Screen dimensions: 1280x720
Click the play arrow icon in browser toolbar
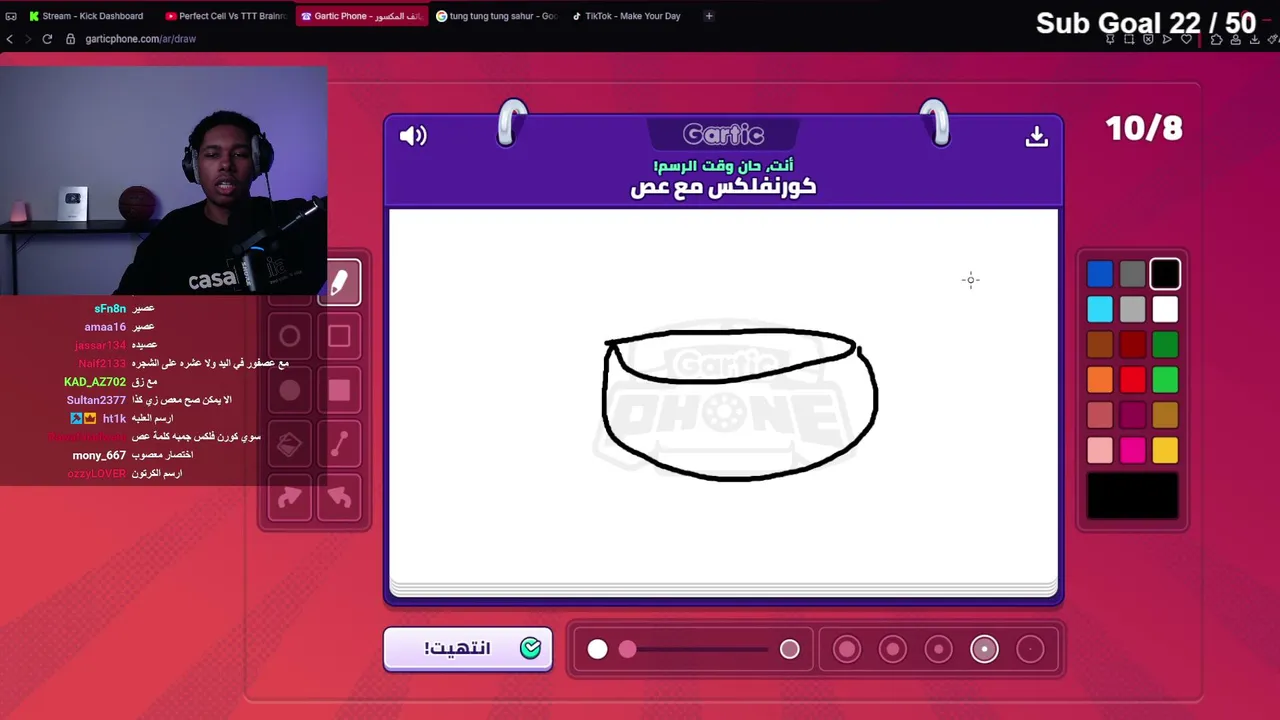[x=1167, y=40]
